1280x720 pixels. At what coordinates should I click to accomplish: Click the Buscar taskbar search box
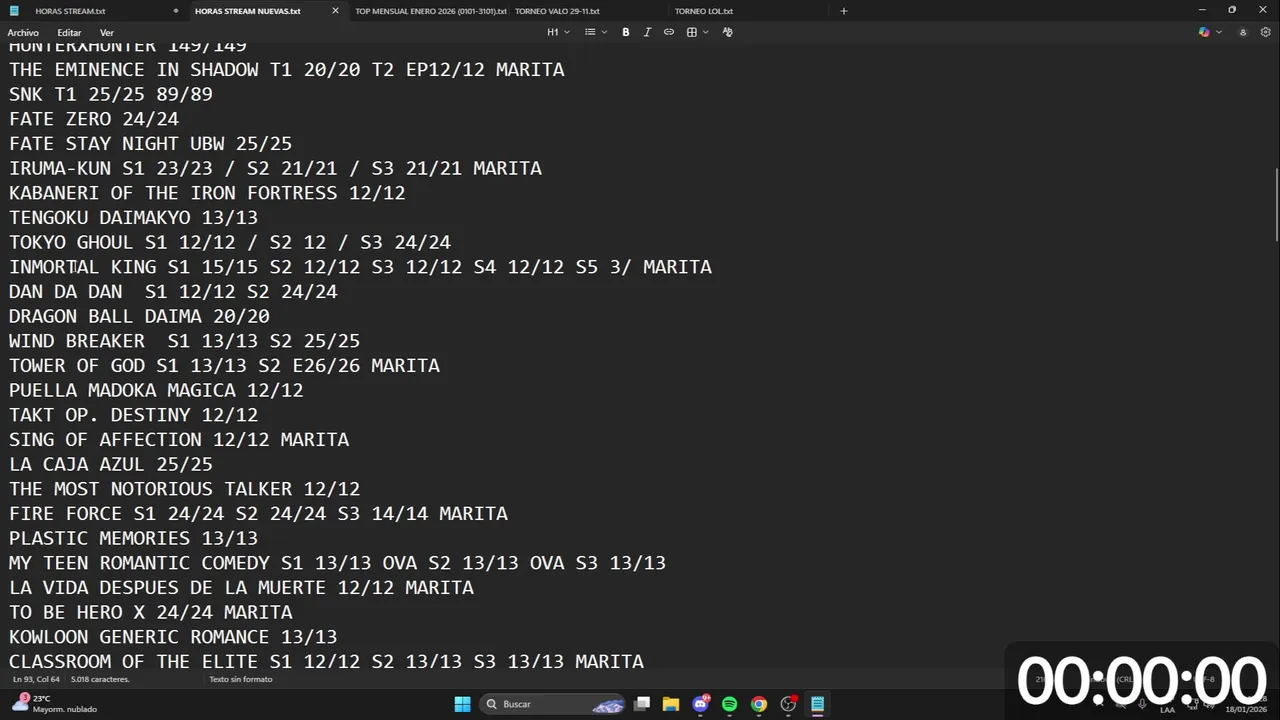(552, 704)
